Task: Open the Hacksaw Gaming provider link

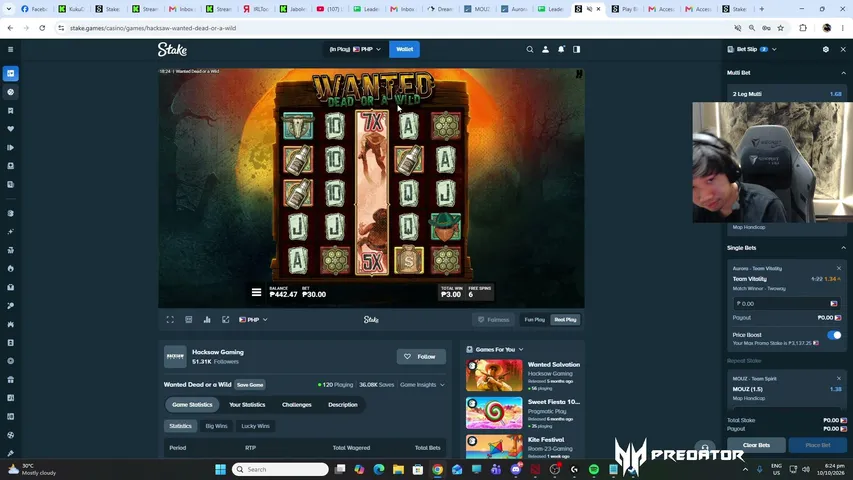Action: point(218,352)
